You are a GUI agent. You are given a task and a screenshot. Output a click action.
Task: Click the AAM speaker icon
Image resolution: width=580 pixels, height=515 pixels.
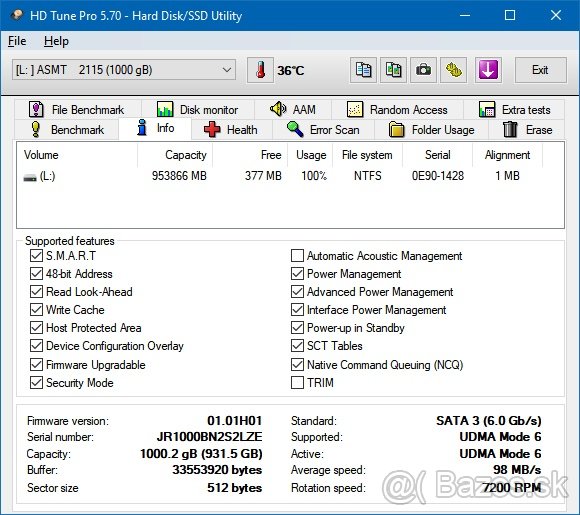(x=278, y=109)
